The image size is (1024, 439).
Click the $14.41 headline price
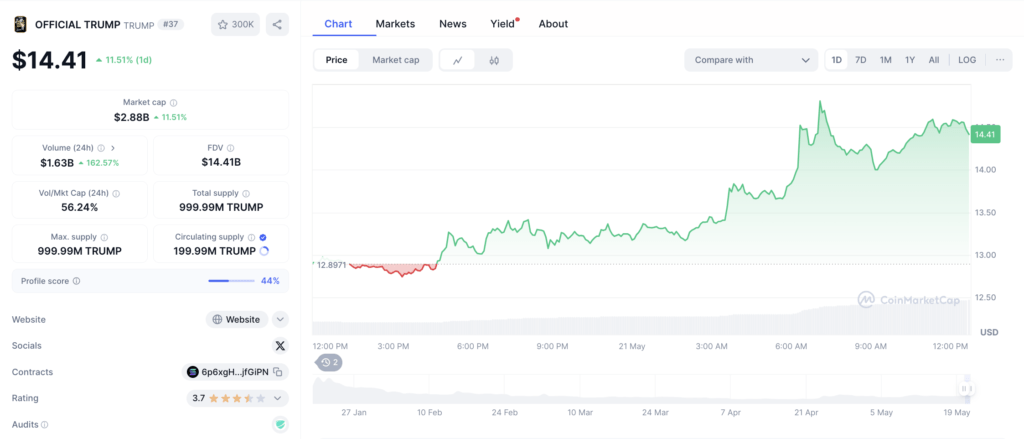click(50, 60)
